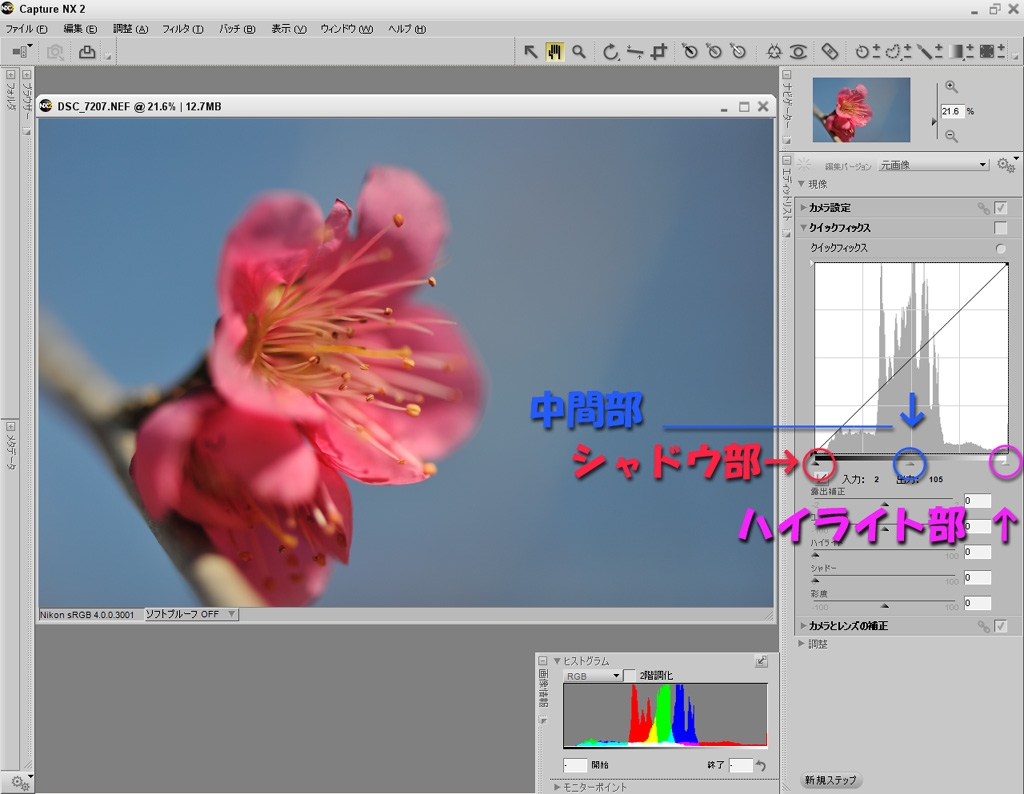Click the 露出補正 slider handle
The height and width of the screenshot is (794, 1024).
tap(884, 504)
